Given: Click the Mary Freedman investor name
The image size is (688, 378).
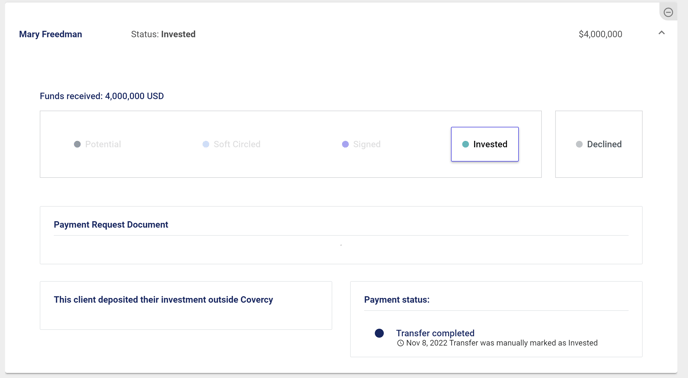Looking at the screenshot, I should 50,34.
